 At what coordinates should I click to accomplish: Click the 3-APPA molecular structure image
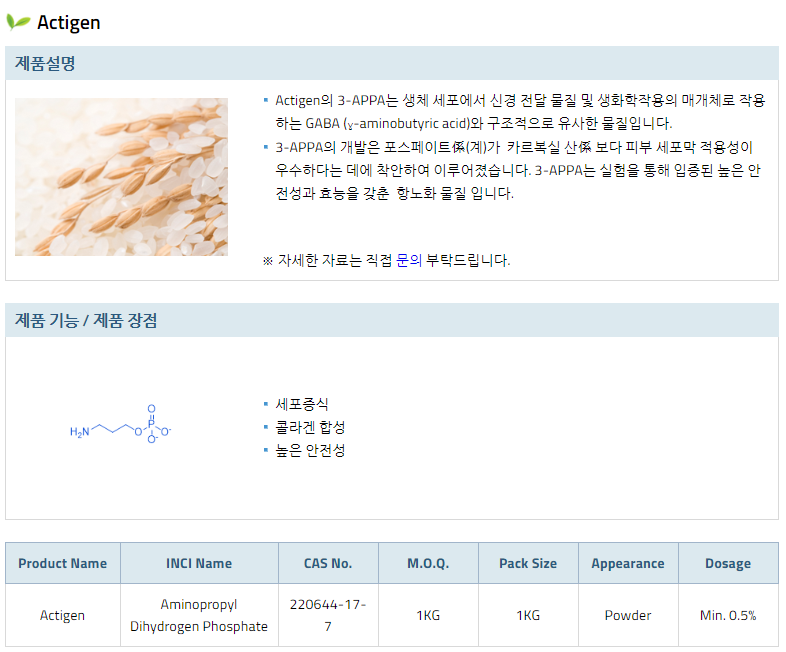coord(121,424)
